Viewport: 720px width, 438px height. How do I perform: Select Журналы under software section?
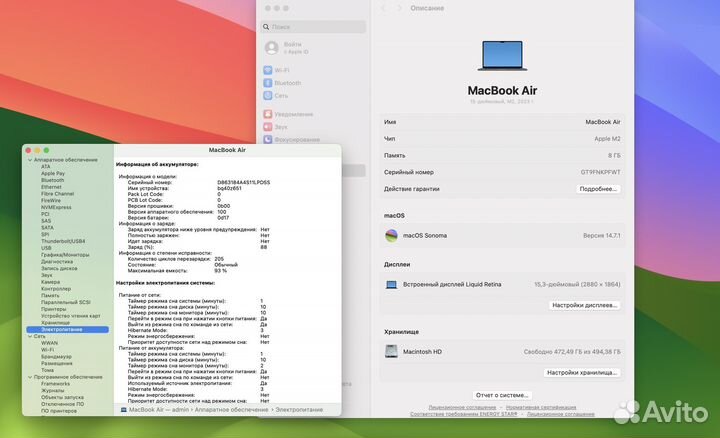tap(53, 391)
